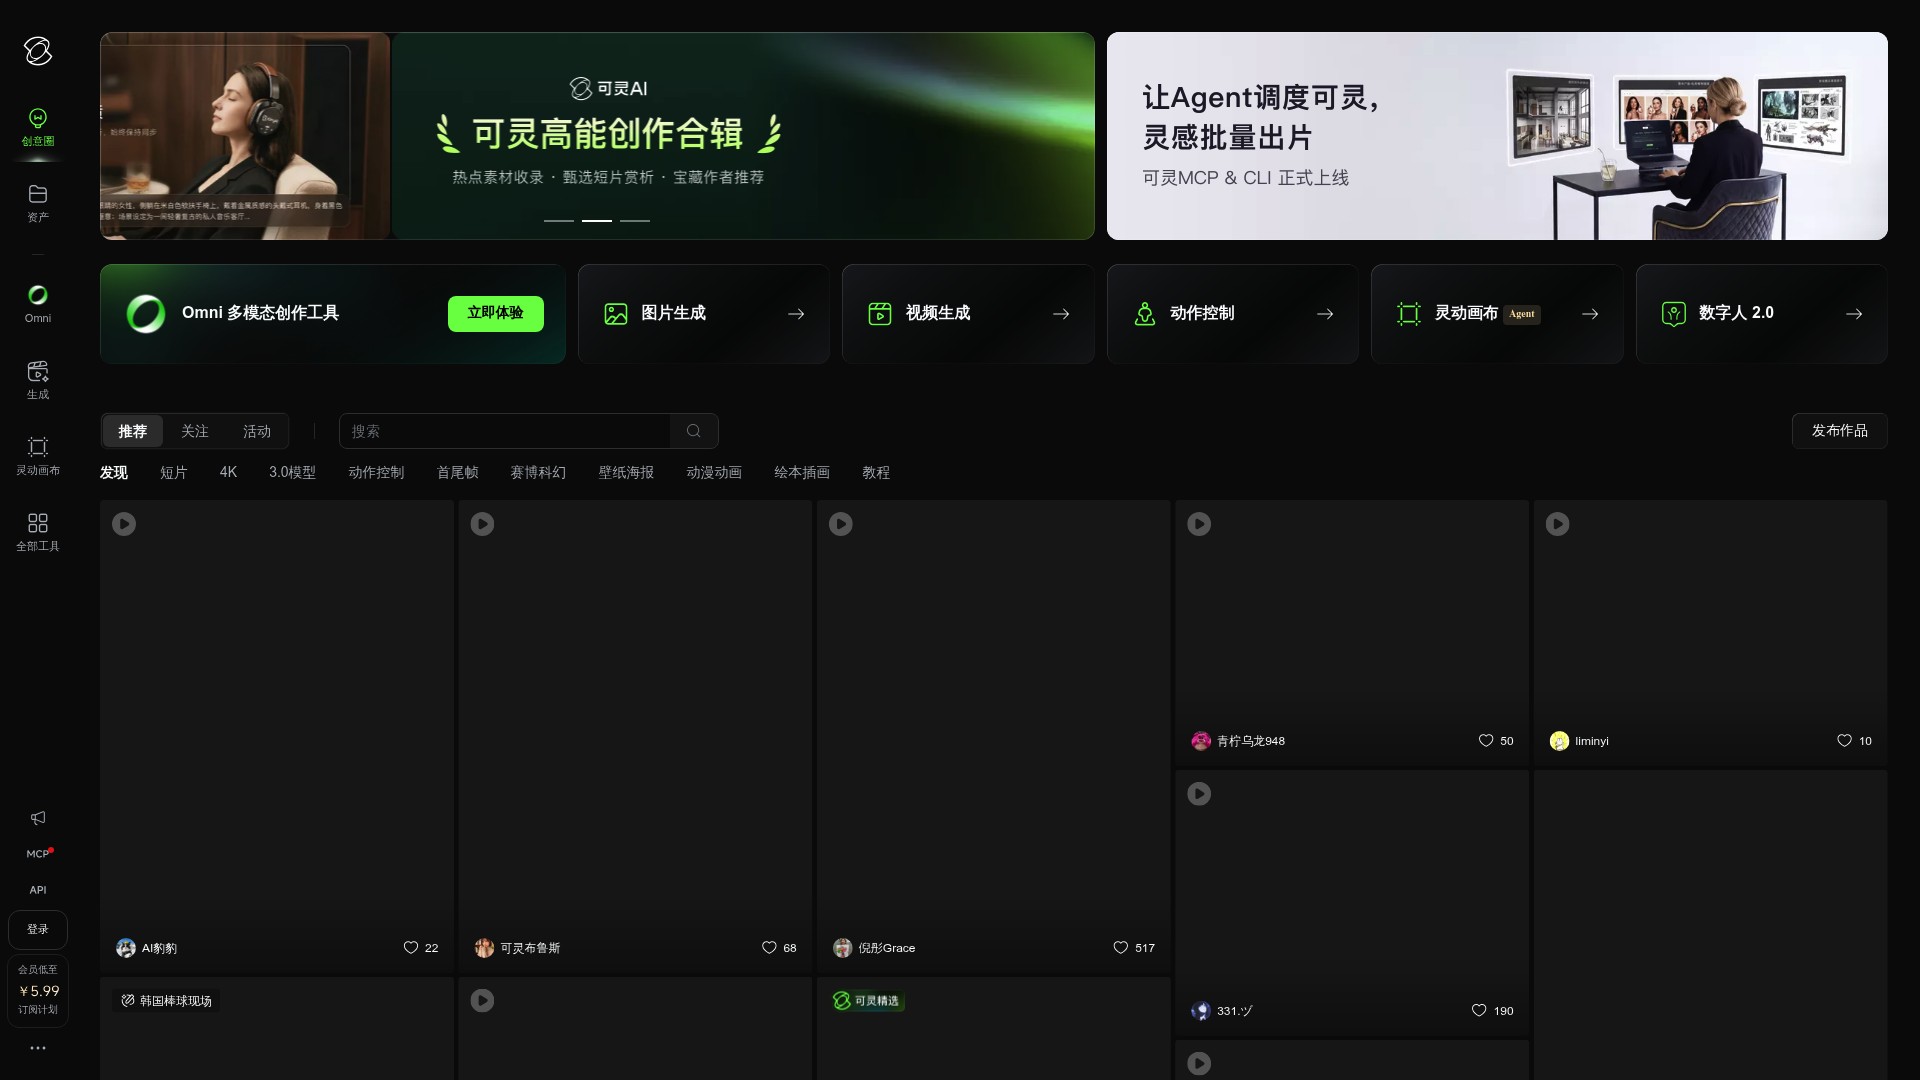The image size is (1920, 1080).
Task: Open liminyi profile avatar
Action: coord(1559,741)
